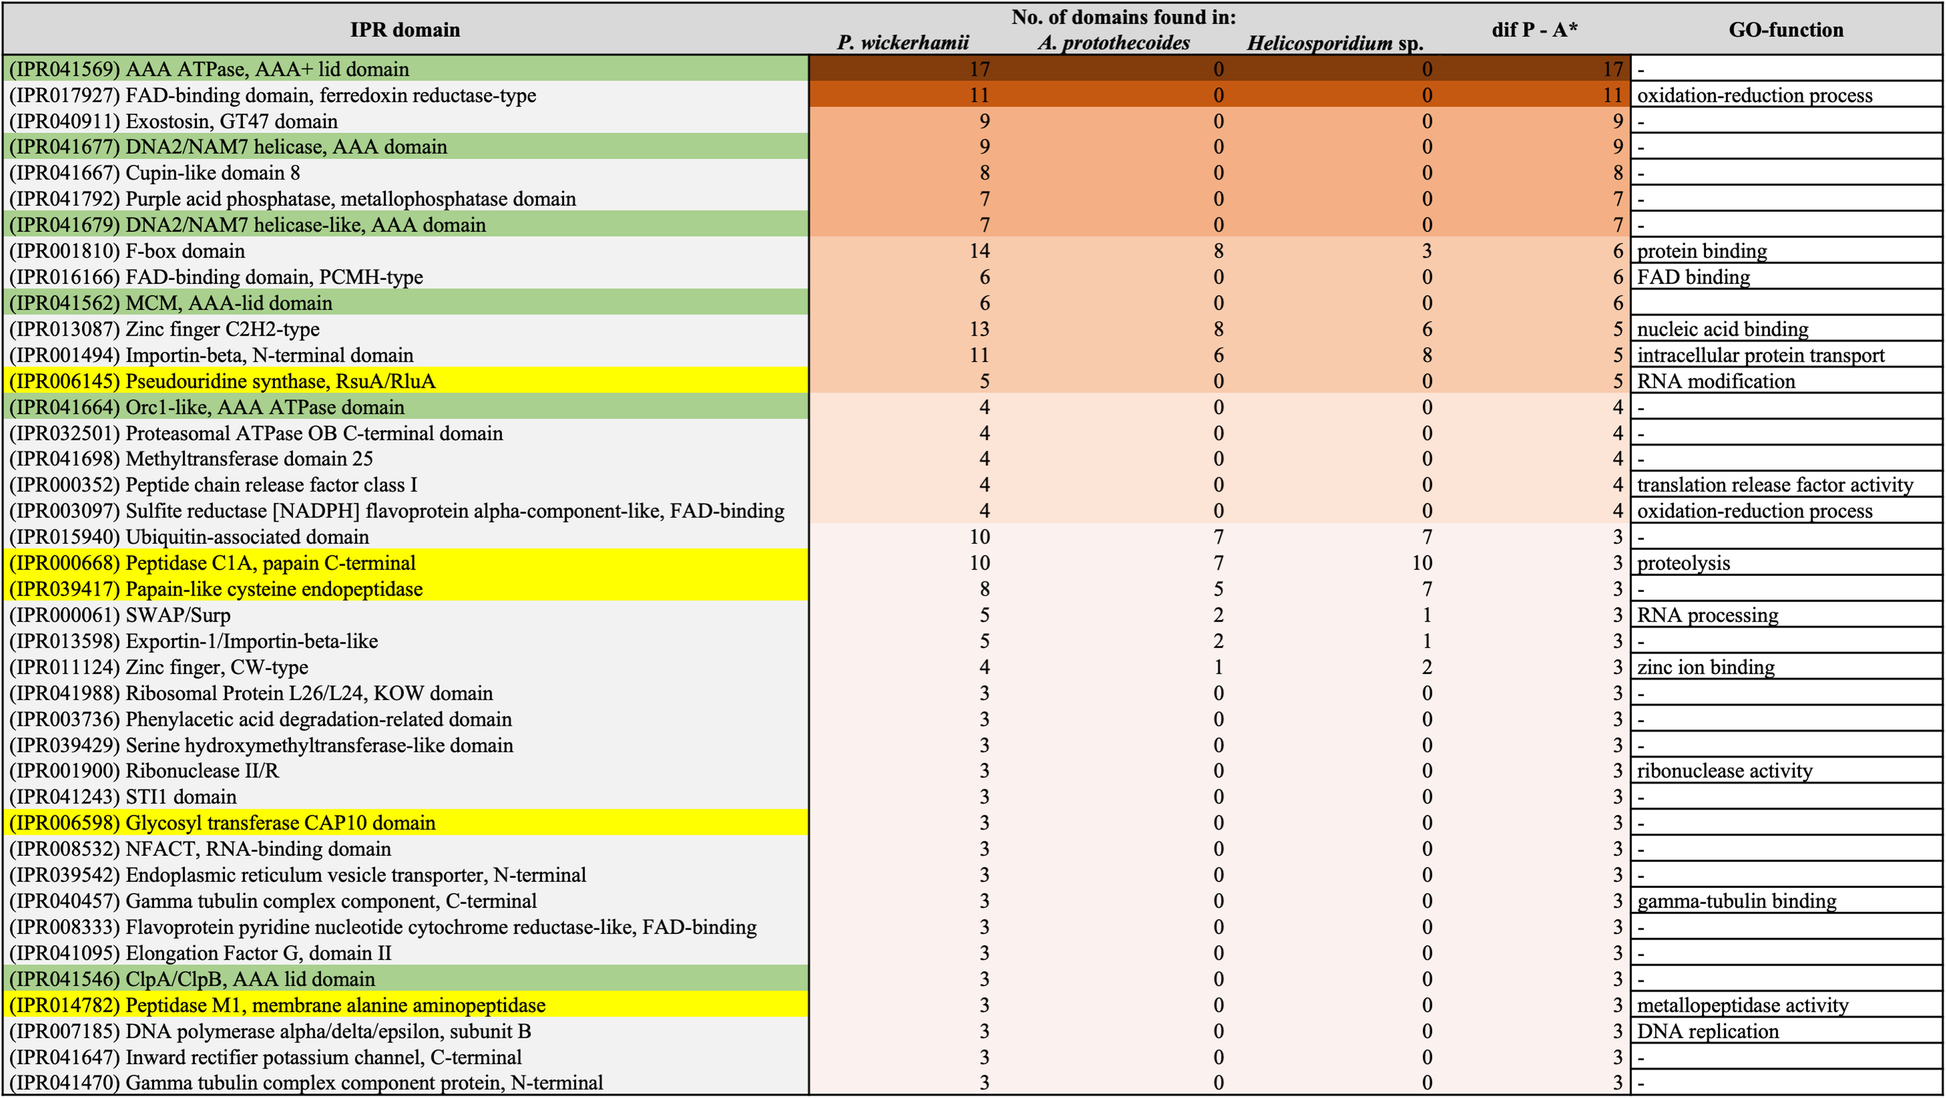Click the 'FAD binding' GO-function cell
Screen dimensions: 1946x1098
(1786, 277)
